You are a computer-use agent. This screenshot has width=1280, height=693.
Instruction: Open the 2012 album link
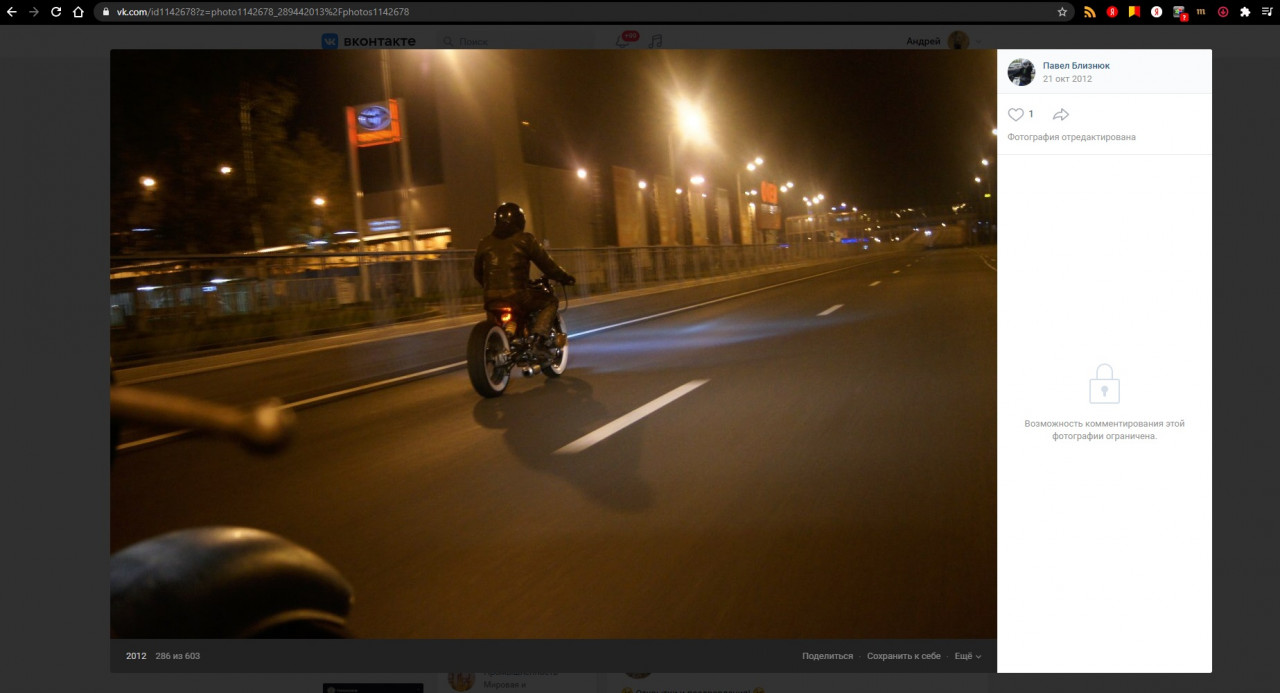tap(136, 656)
